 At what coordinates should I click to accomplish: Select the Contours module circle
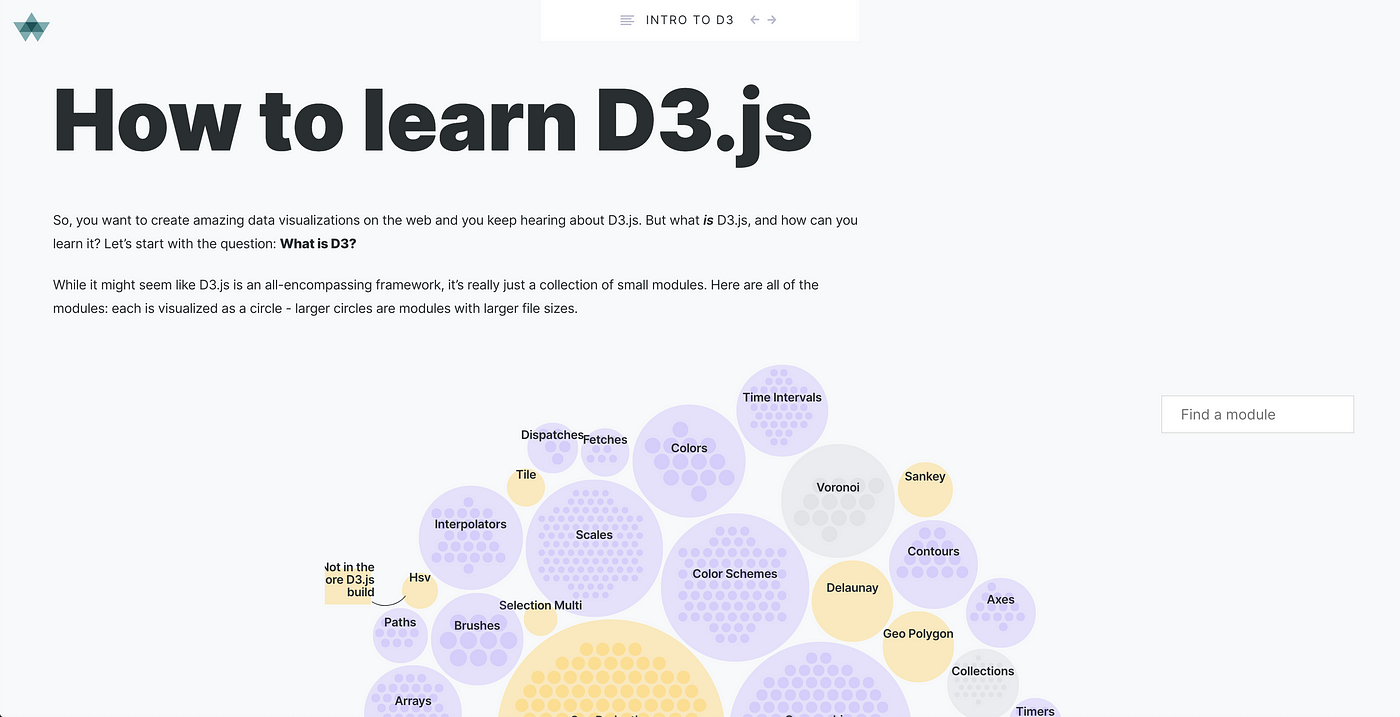tap(933, 565)
